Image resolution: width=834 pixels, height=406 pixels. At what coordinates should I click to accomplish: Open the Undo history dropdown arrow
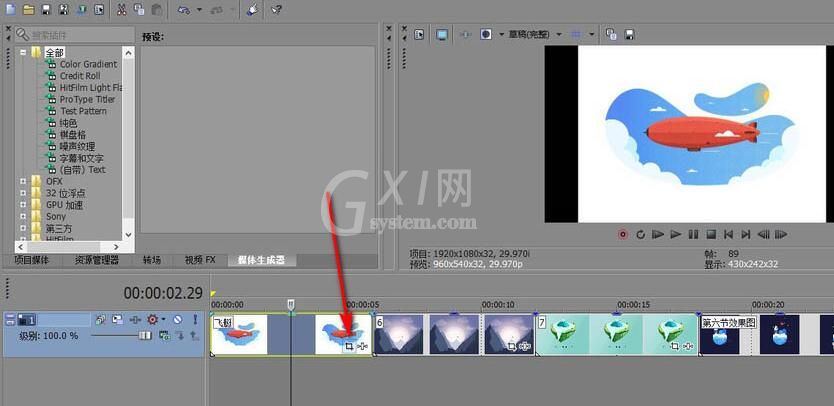(199, 10)
